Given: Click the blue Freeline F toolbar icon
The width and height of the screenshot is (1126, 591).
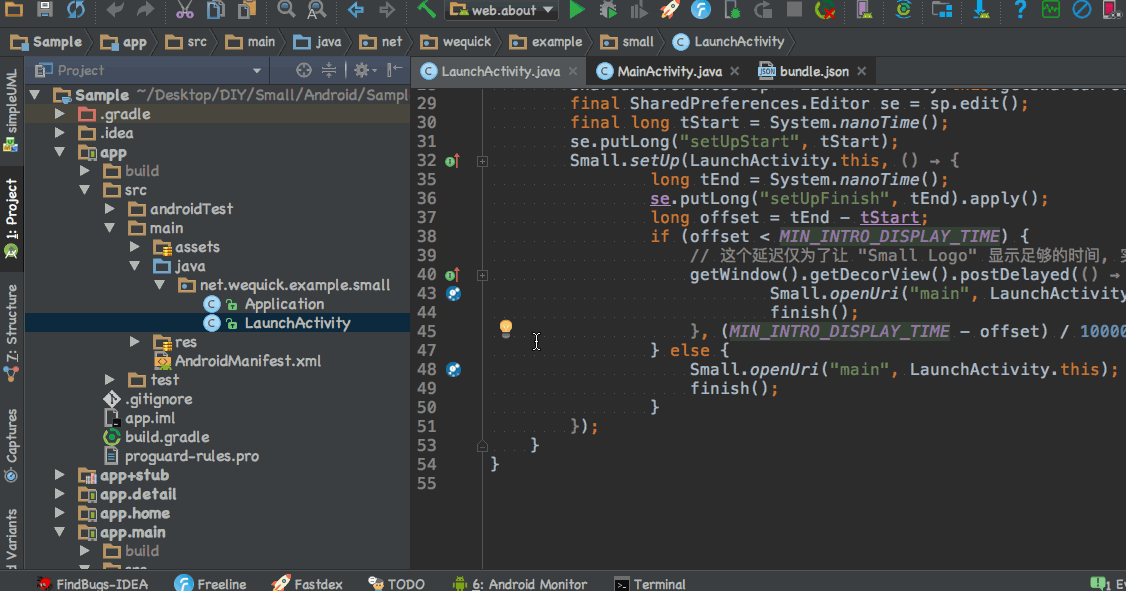Looking at the screenshot, I should [701, 9].
